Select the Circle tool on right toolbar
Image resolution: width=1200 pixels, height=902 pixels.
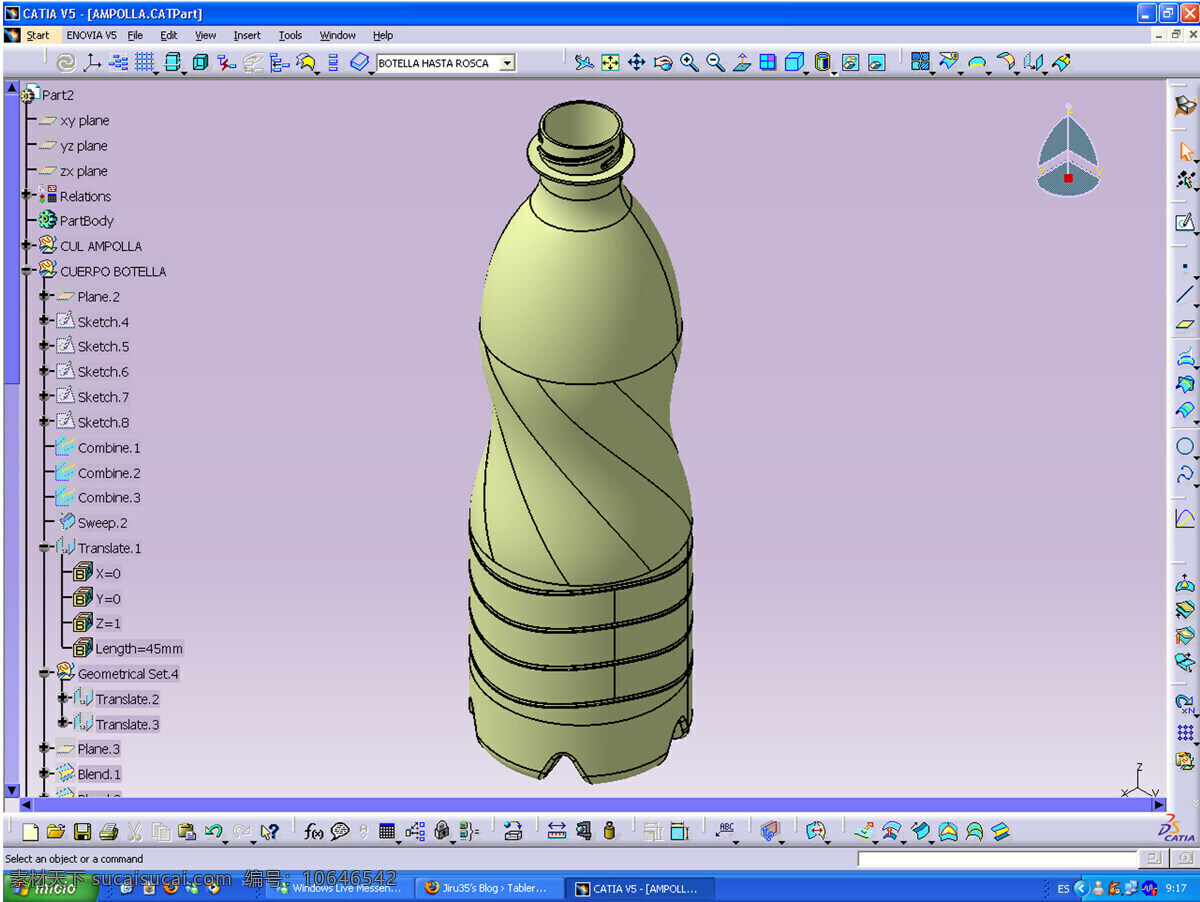(1186, 447)
